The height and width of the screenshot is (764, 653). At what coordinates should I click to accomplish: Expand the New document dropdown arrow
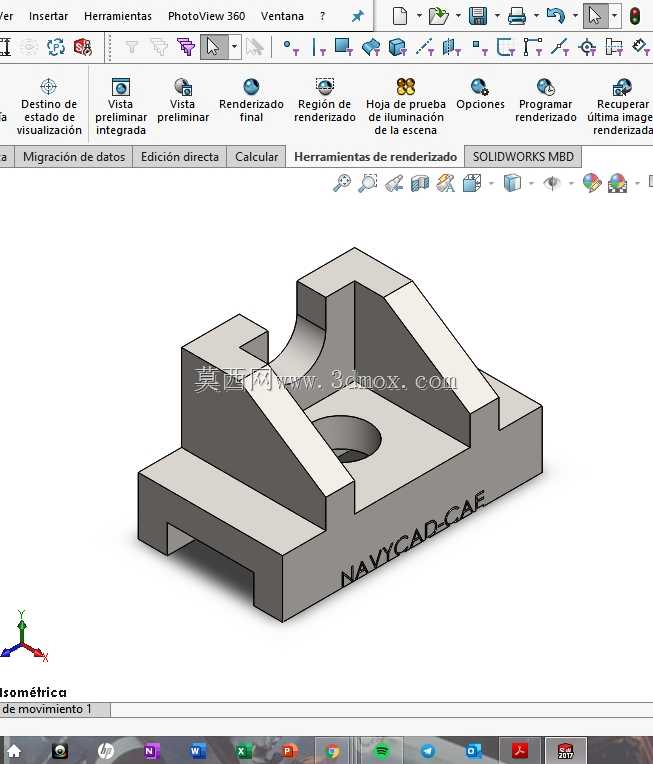pos(419,16)
